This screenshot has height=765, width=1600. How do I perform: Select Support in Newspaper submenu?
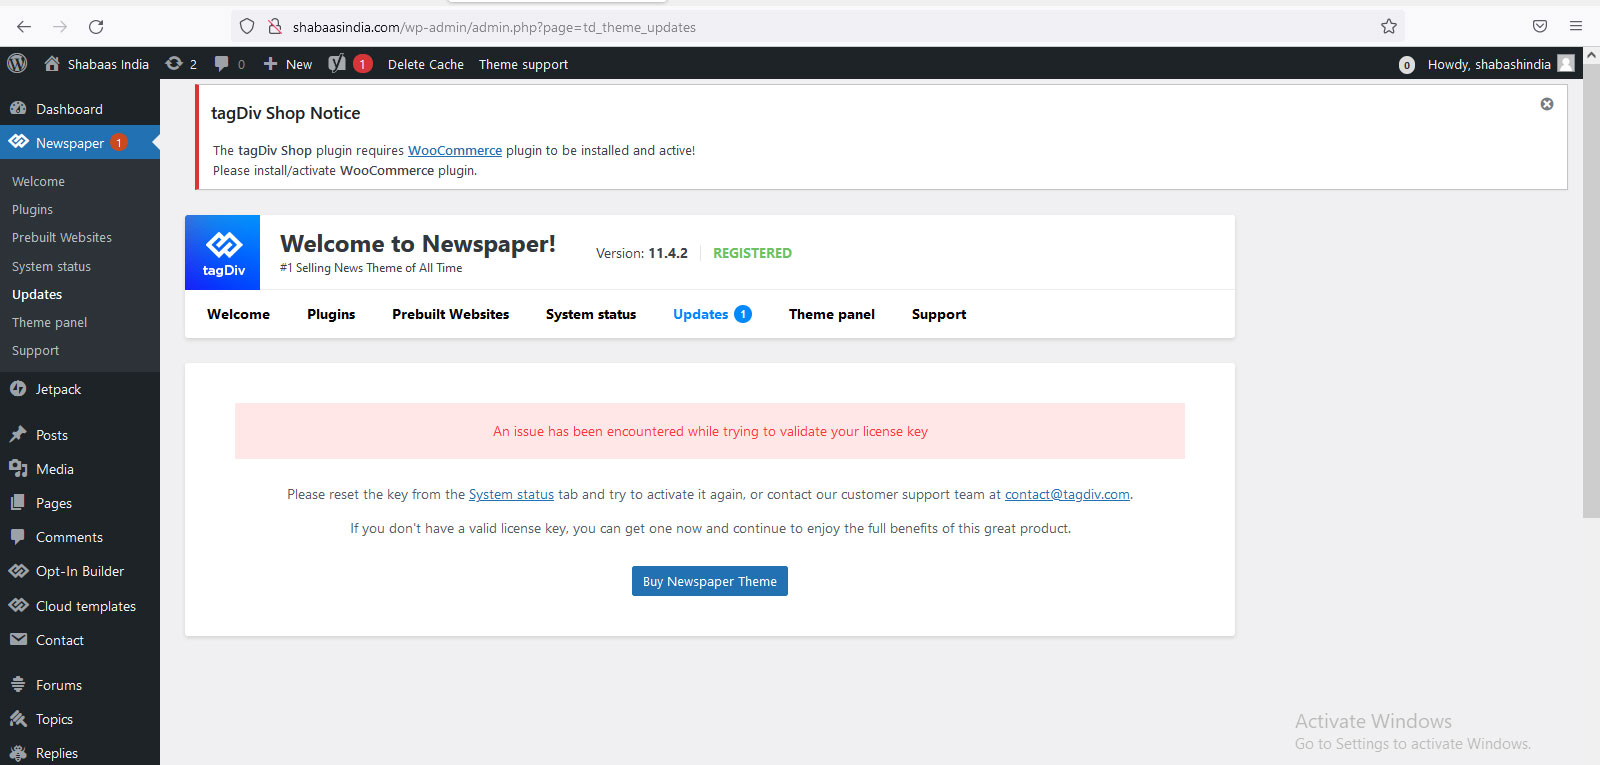(35, 350)
